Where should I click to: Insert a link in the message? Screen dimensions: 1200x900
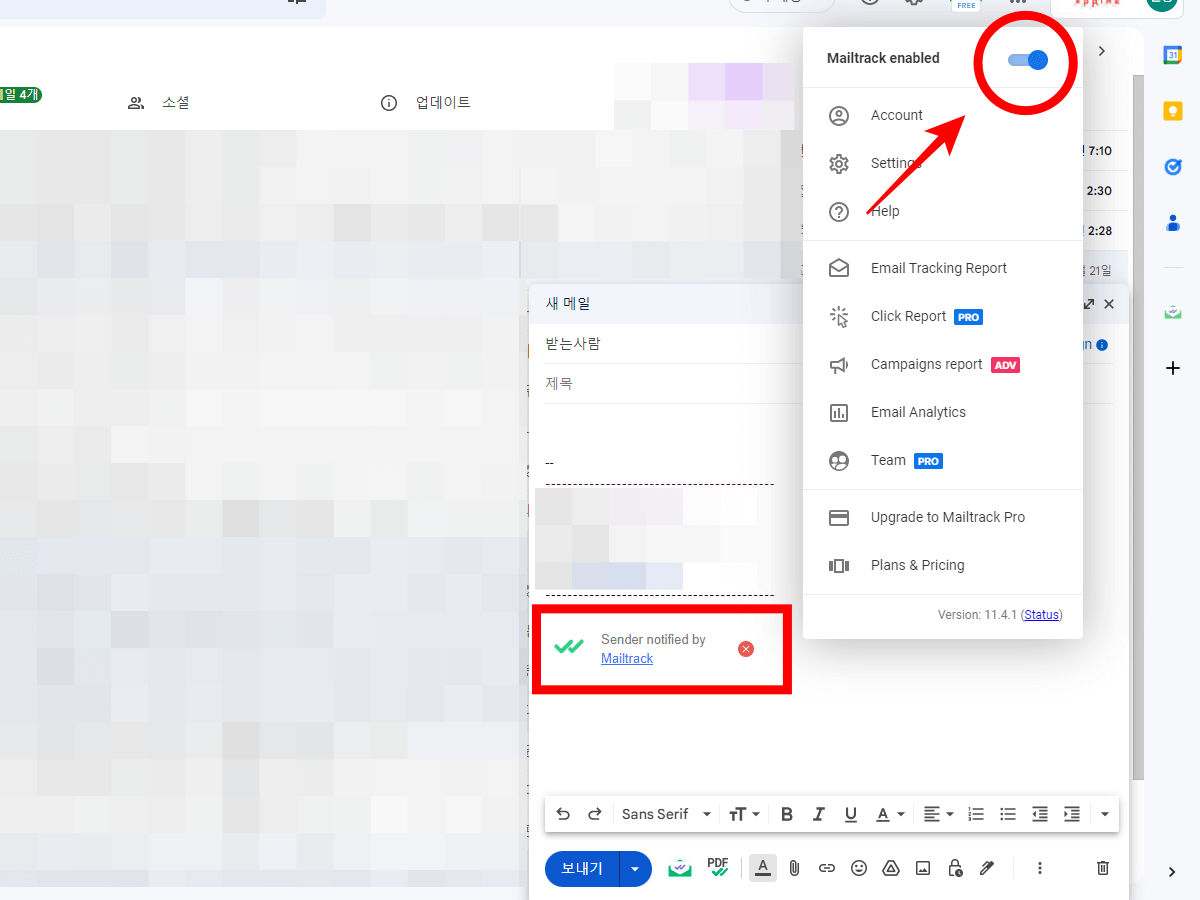coord(827,868)
